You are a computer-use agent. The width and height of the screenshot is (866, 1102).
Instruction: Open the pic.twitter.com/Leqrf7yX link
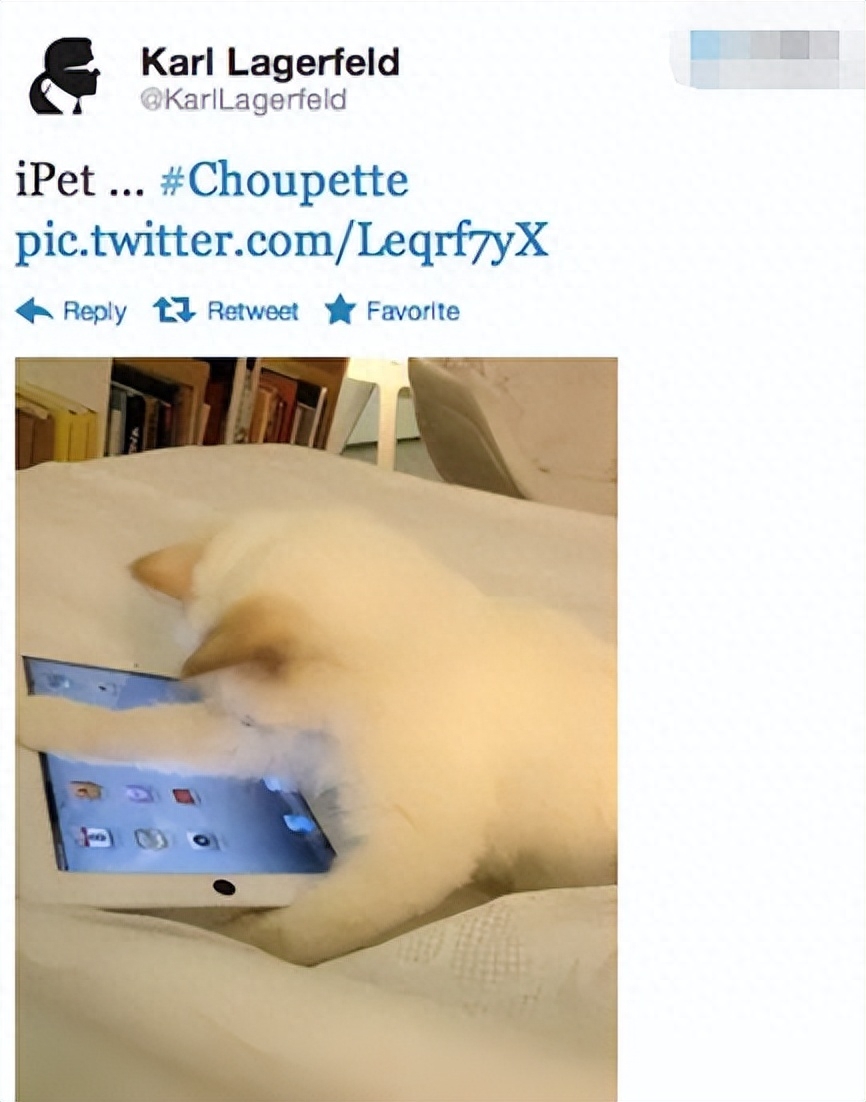tap(281, 241)
